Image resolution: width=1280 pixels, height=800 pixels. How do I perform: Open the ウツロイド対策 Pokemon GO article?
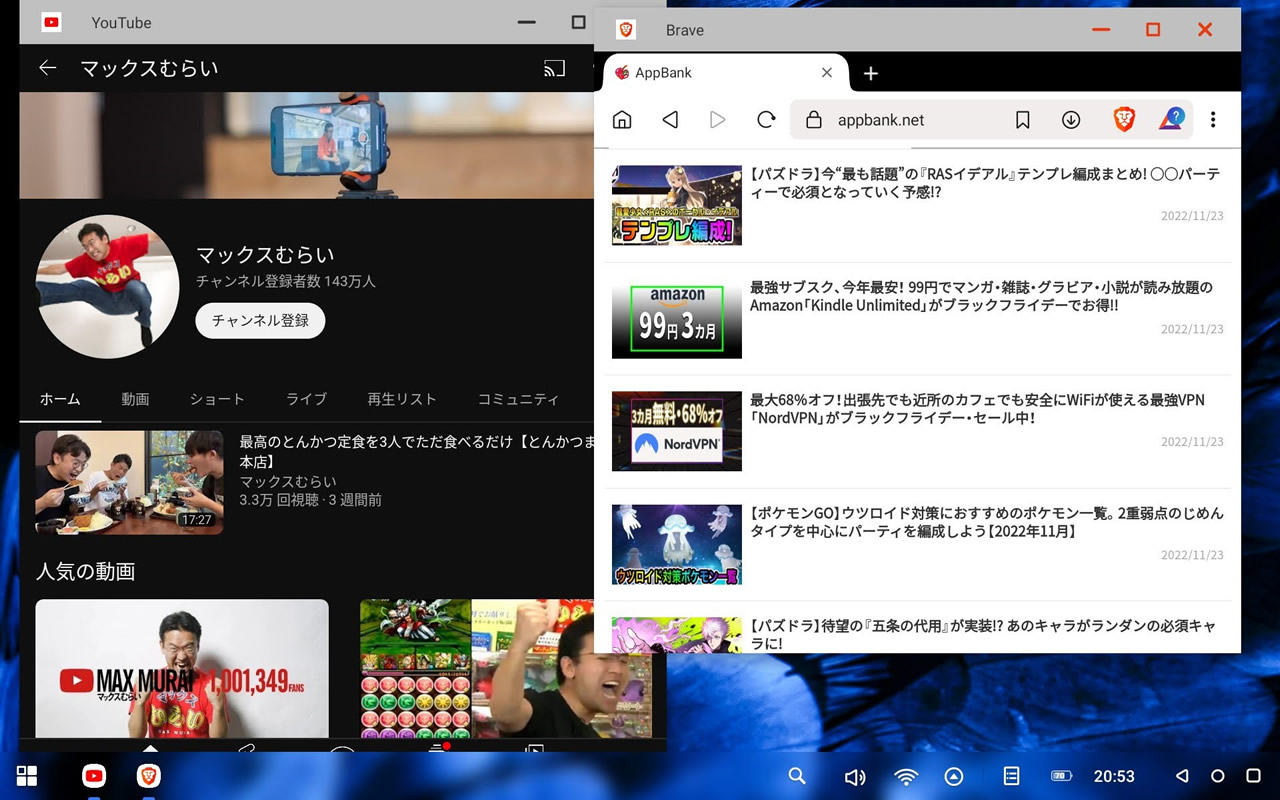986,522
